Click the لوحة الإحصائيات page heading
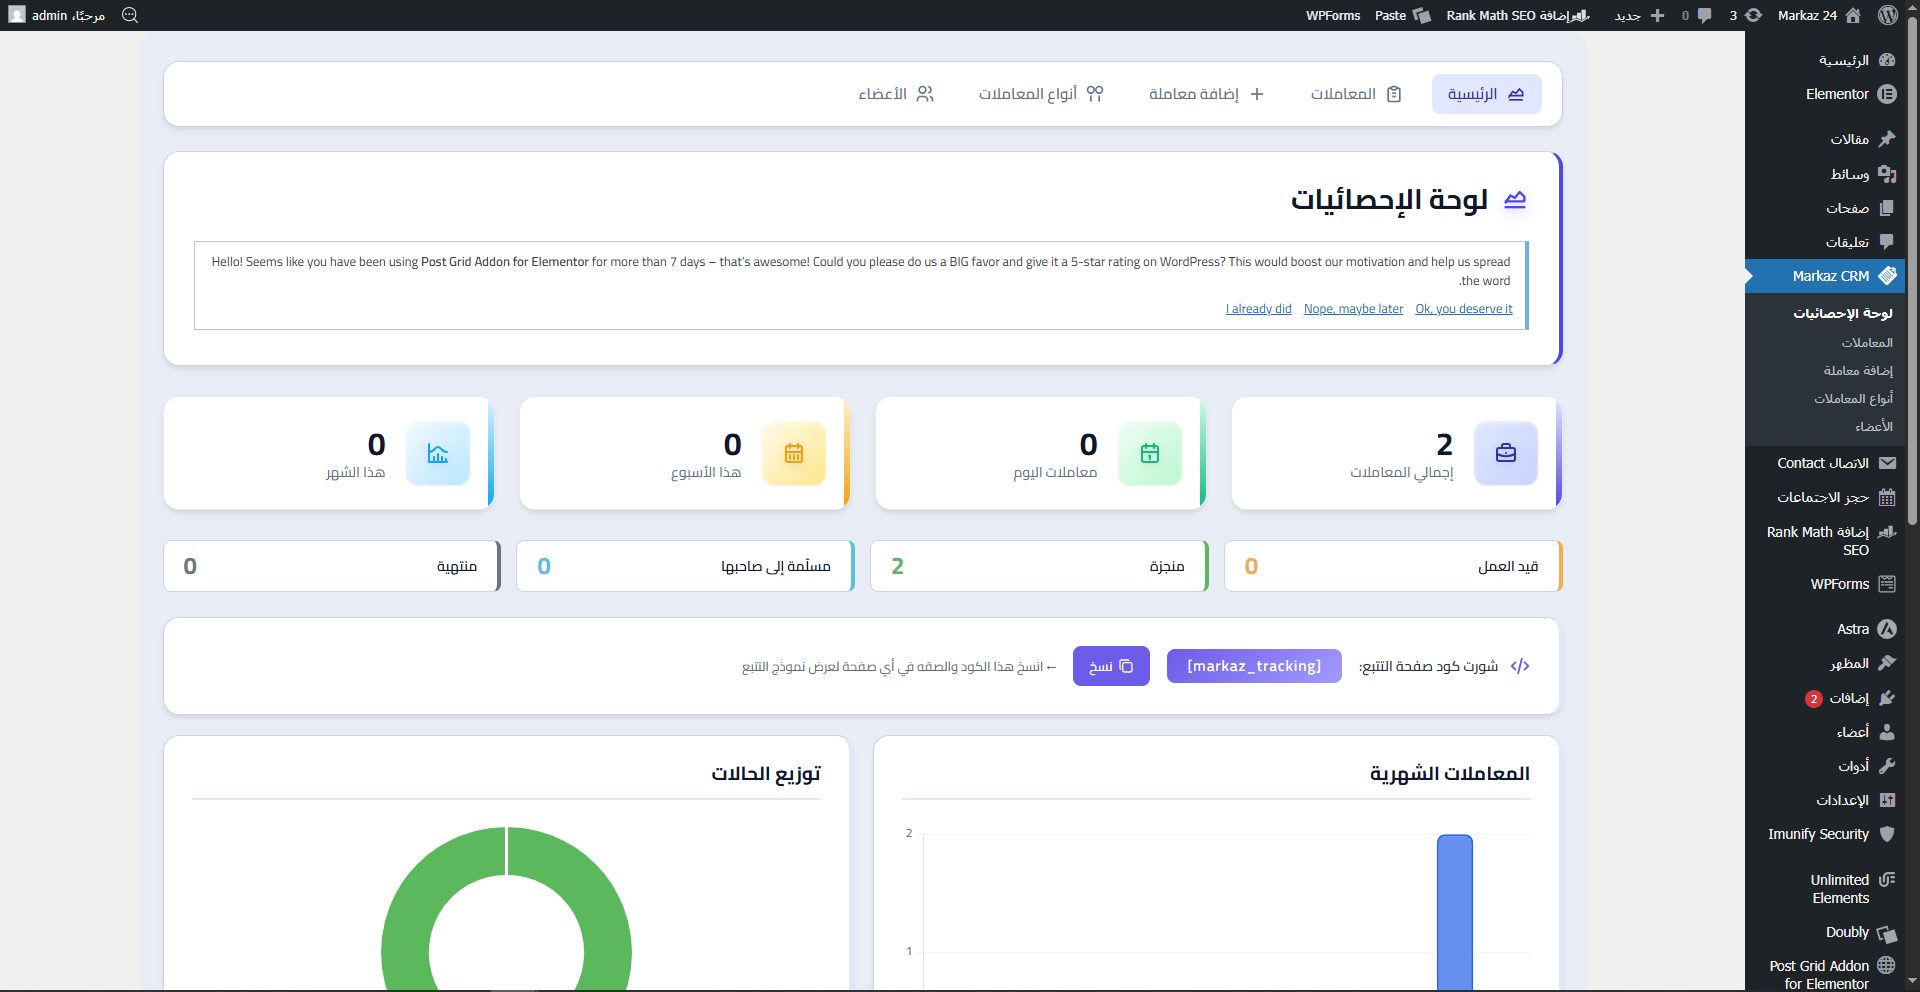Screen dimensions: 1920x992 (1389, 200)
